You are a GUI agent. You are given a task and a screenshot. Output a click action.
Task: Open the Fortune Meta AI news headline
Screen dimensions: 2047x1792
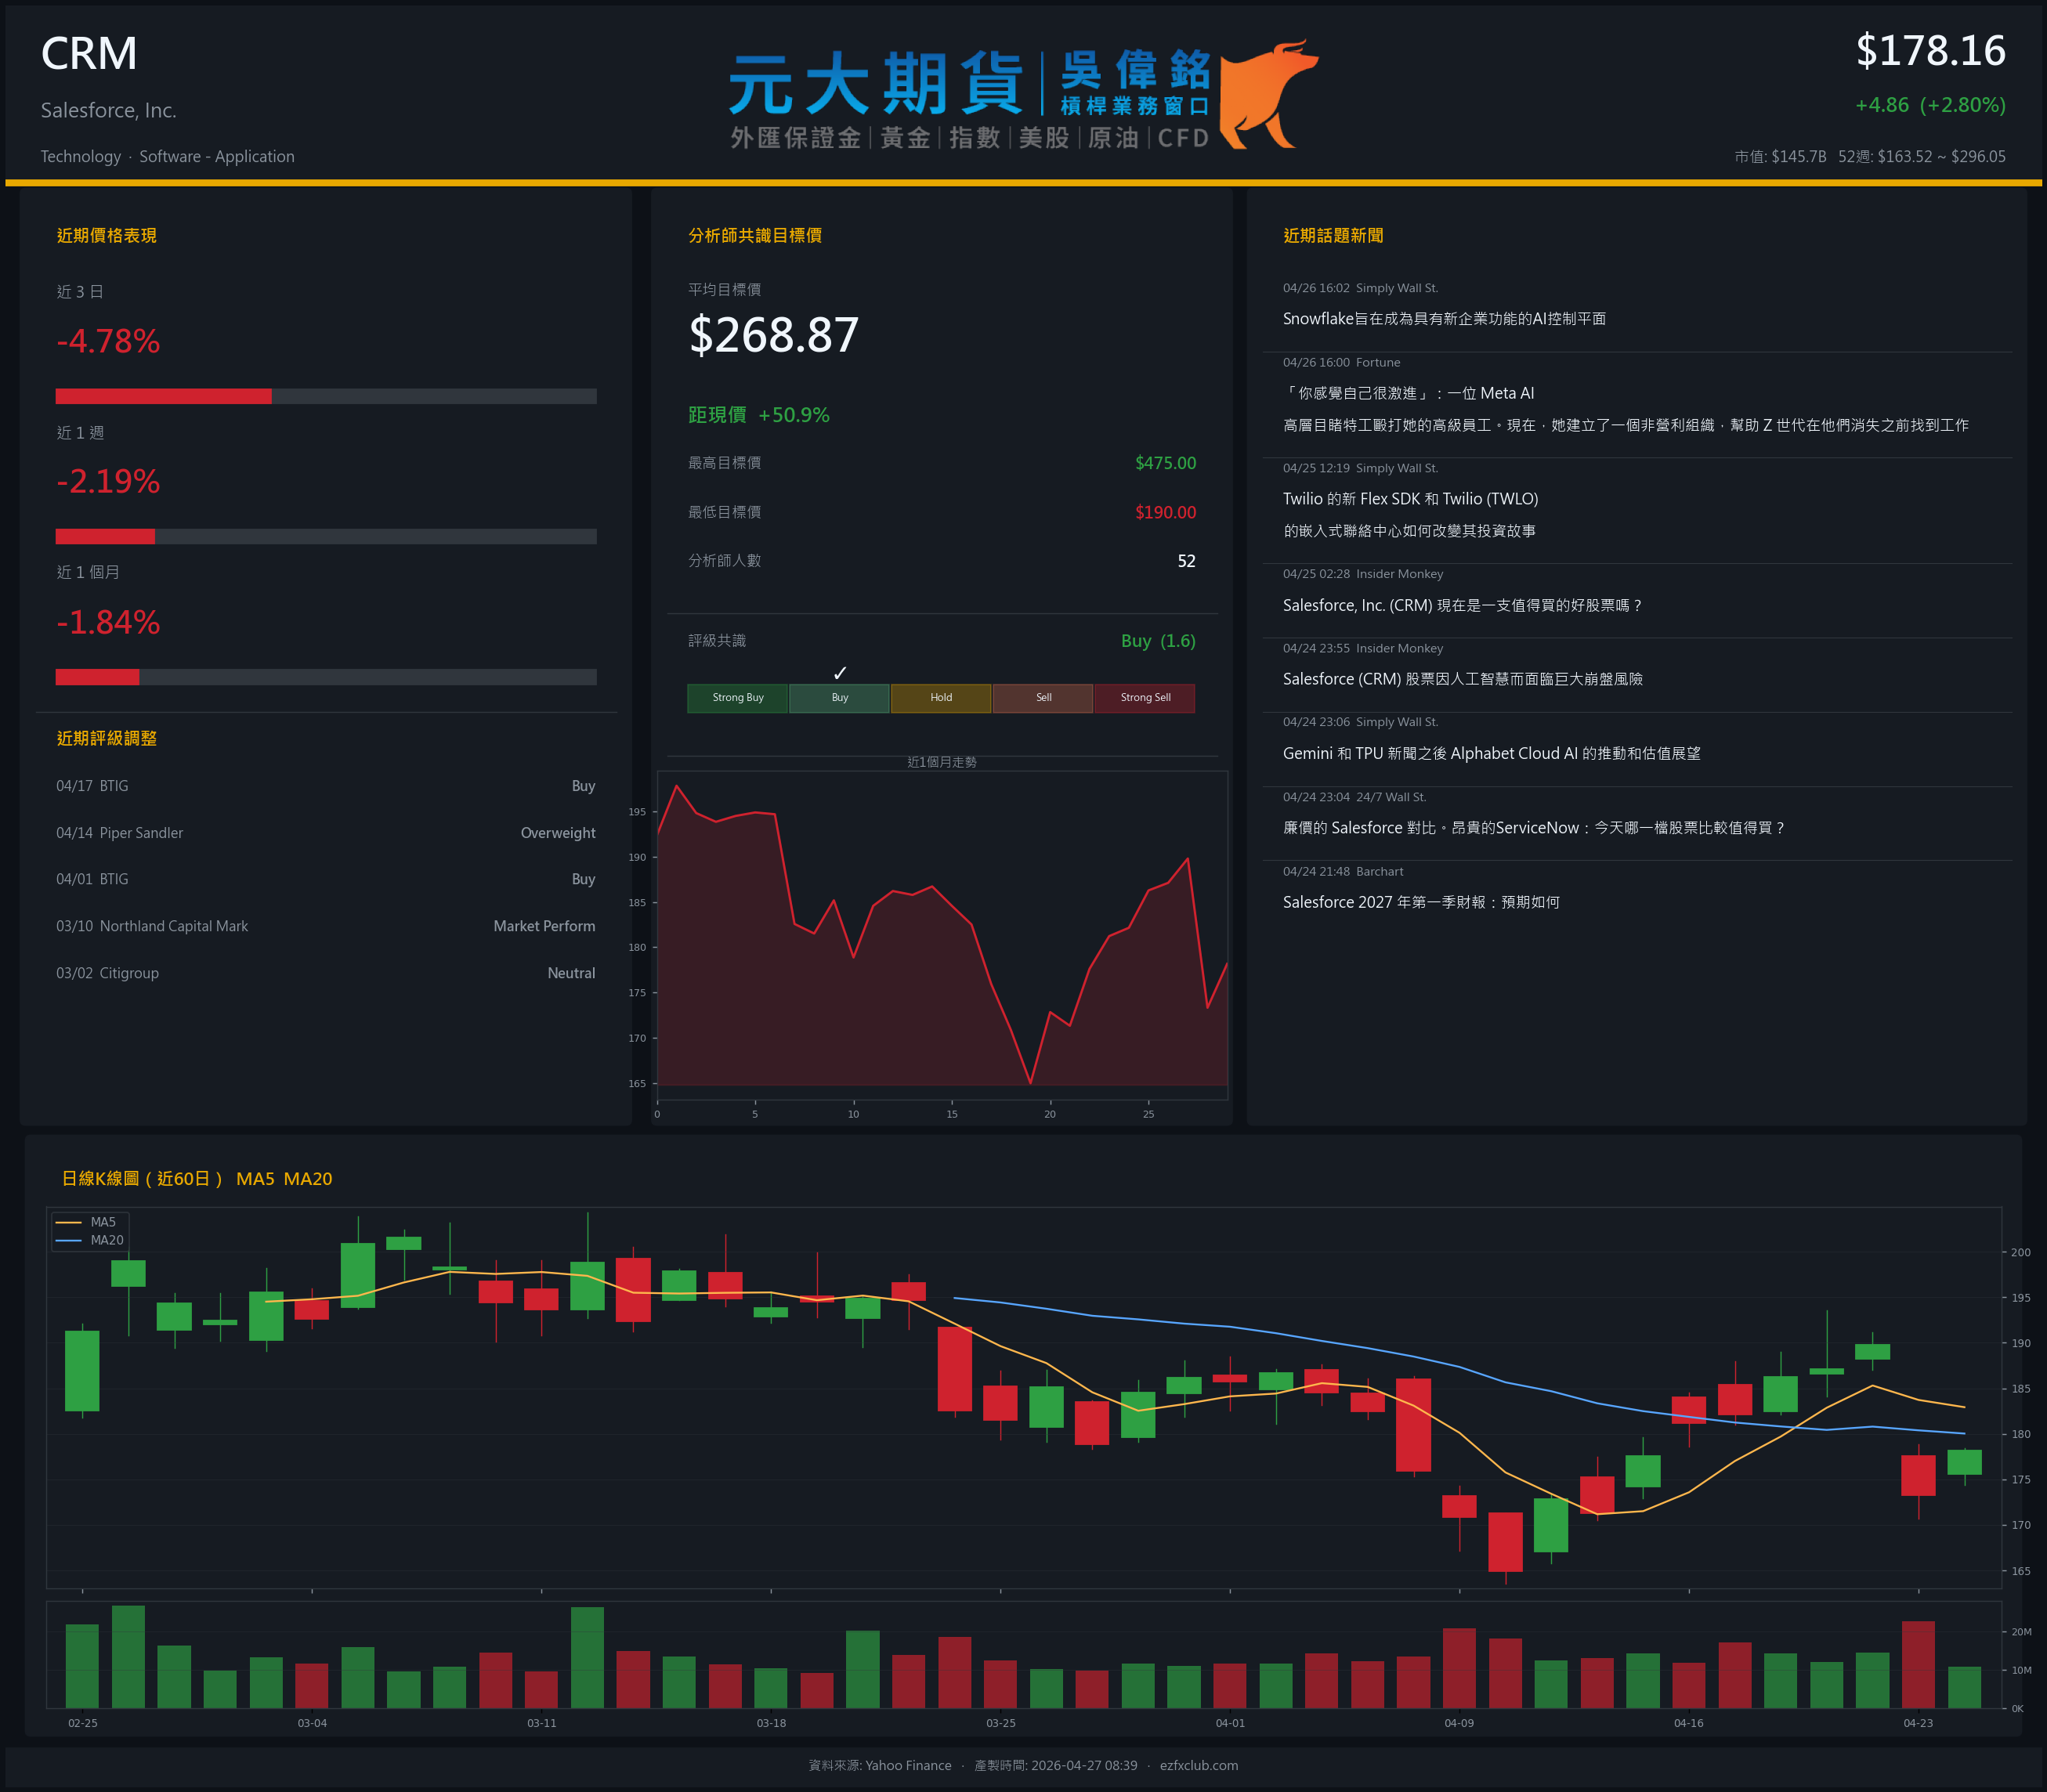click(1626, 409)
